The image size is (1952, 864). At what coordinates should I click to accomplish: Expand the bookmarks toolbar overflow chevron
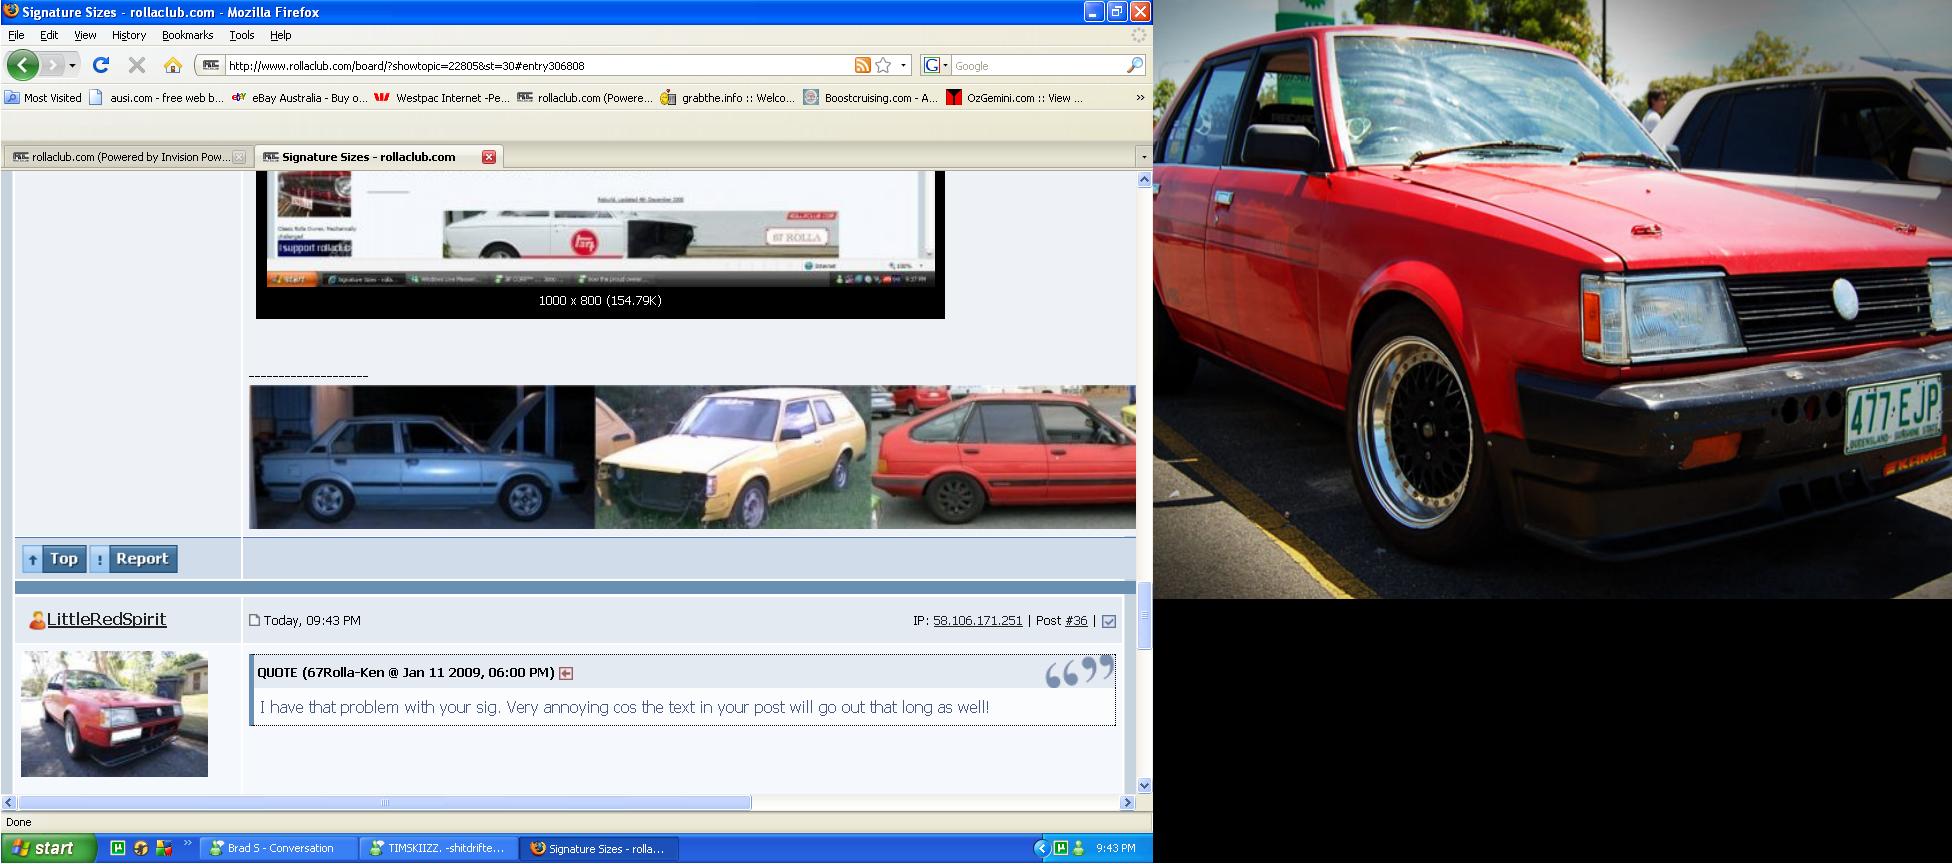[x=1140, y=98]
